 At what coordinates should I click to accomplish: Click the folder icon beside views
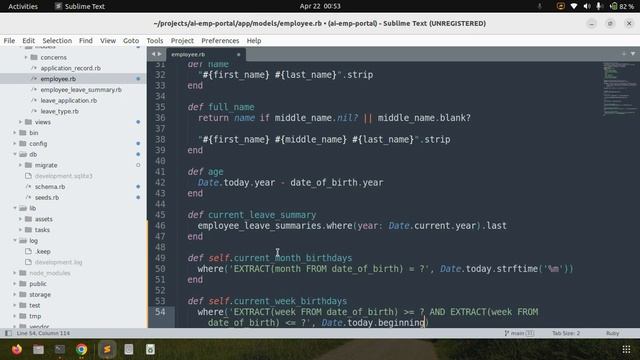(28, 122)
